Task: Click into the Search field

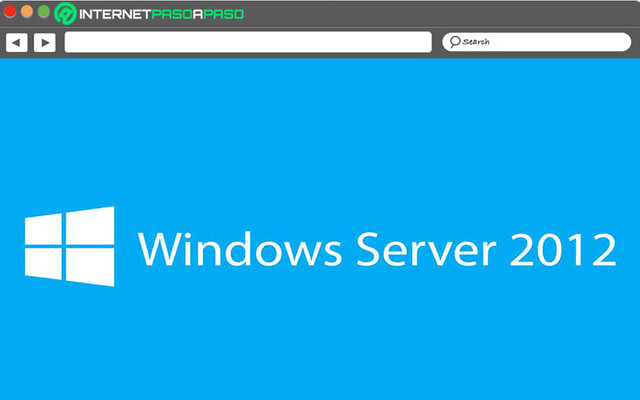Action: coord(536,42)
